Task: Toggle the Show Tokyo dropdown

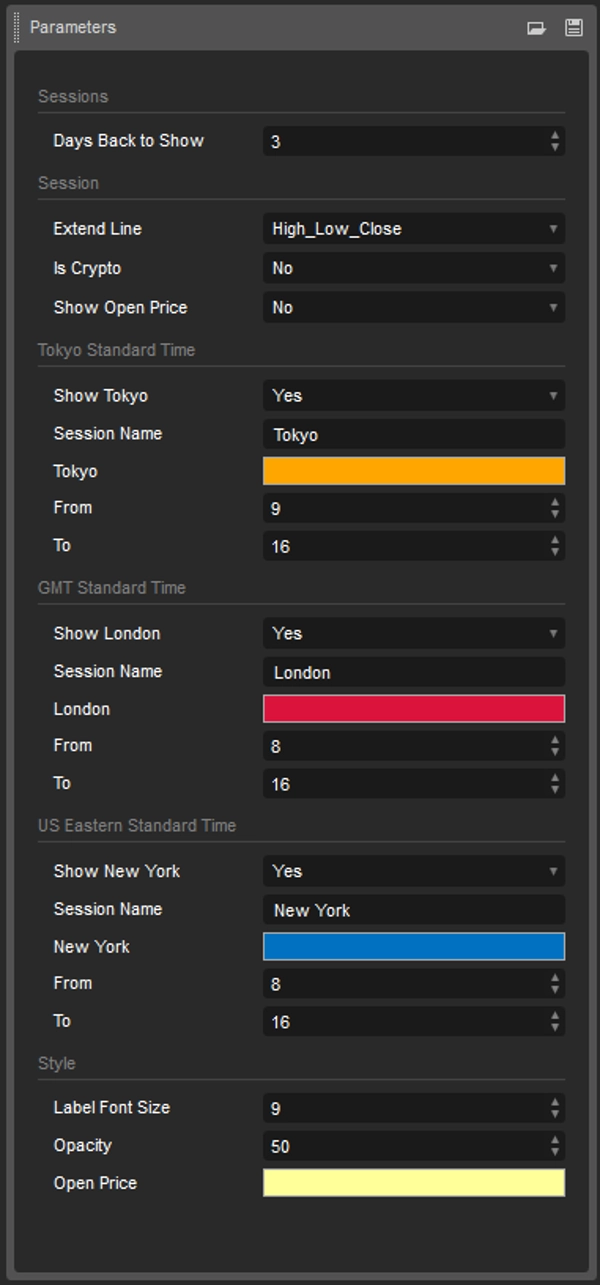Action: tap(413, 396)
